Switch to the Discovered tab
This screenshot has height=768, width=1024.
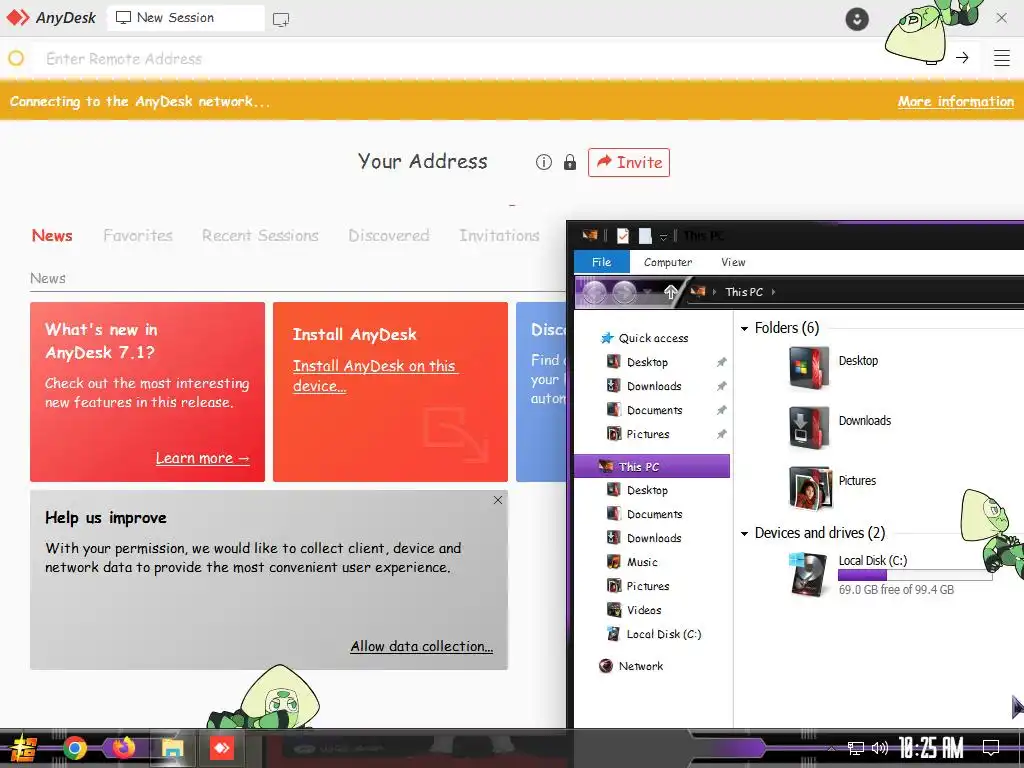point(389,235)
